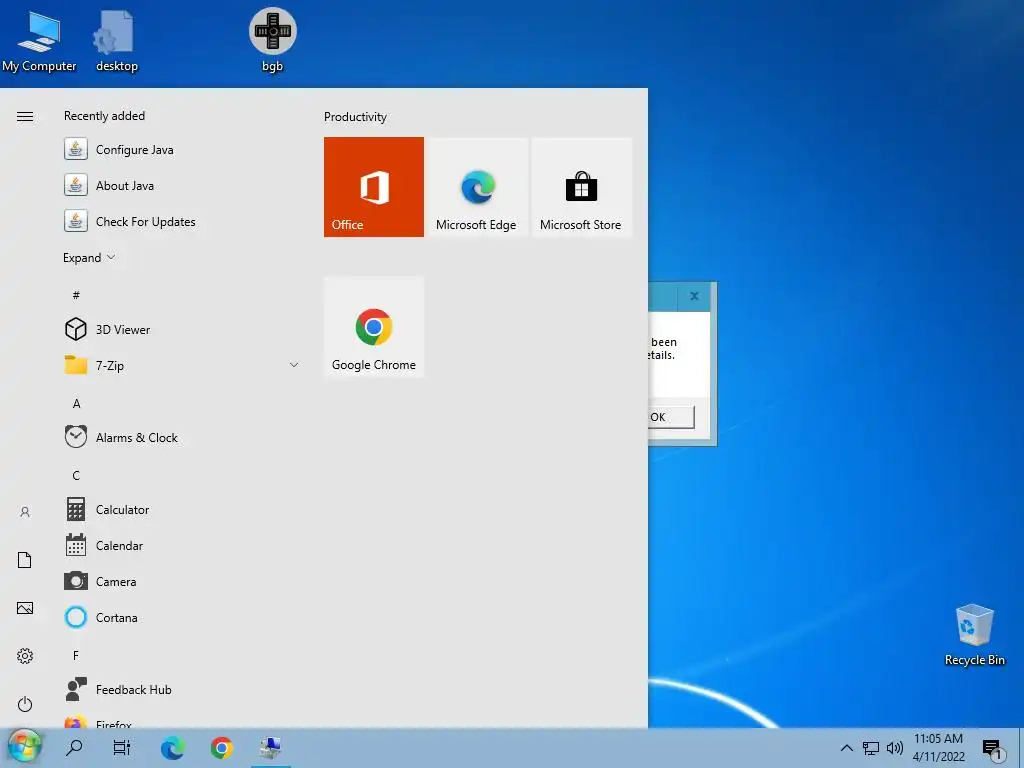Open the Microsoft Store tile
This screenshot has height=768, width=1024.
click(581, 187)
